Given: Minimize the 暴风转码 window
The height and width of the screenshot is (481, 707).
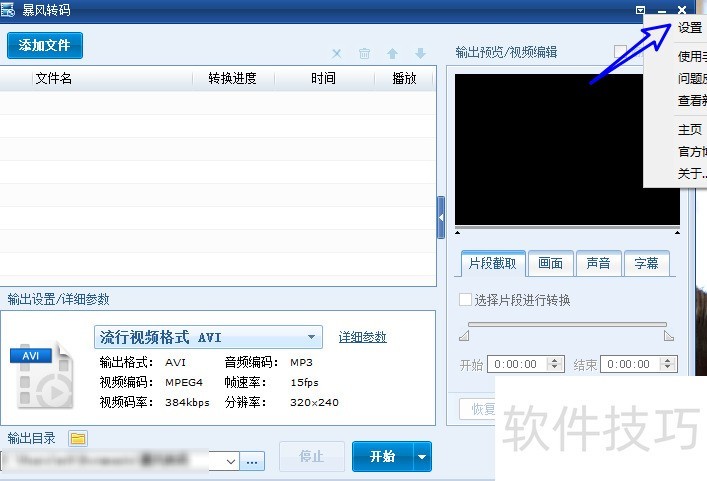Looking at the screenshot, I should click(x=662, y=10).
